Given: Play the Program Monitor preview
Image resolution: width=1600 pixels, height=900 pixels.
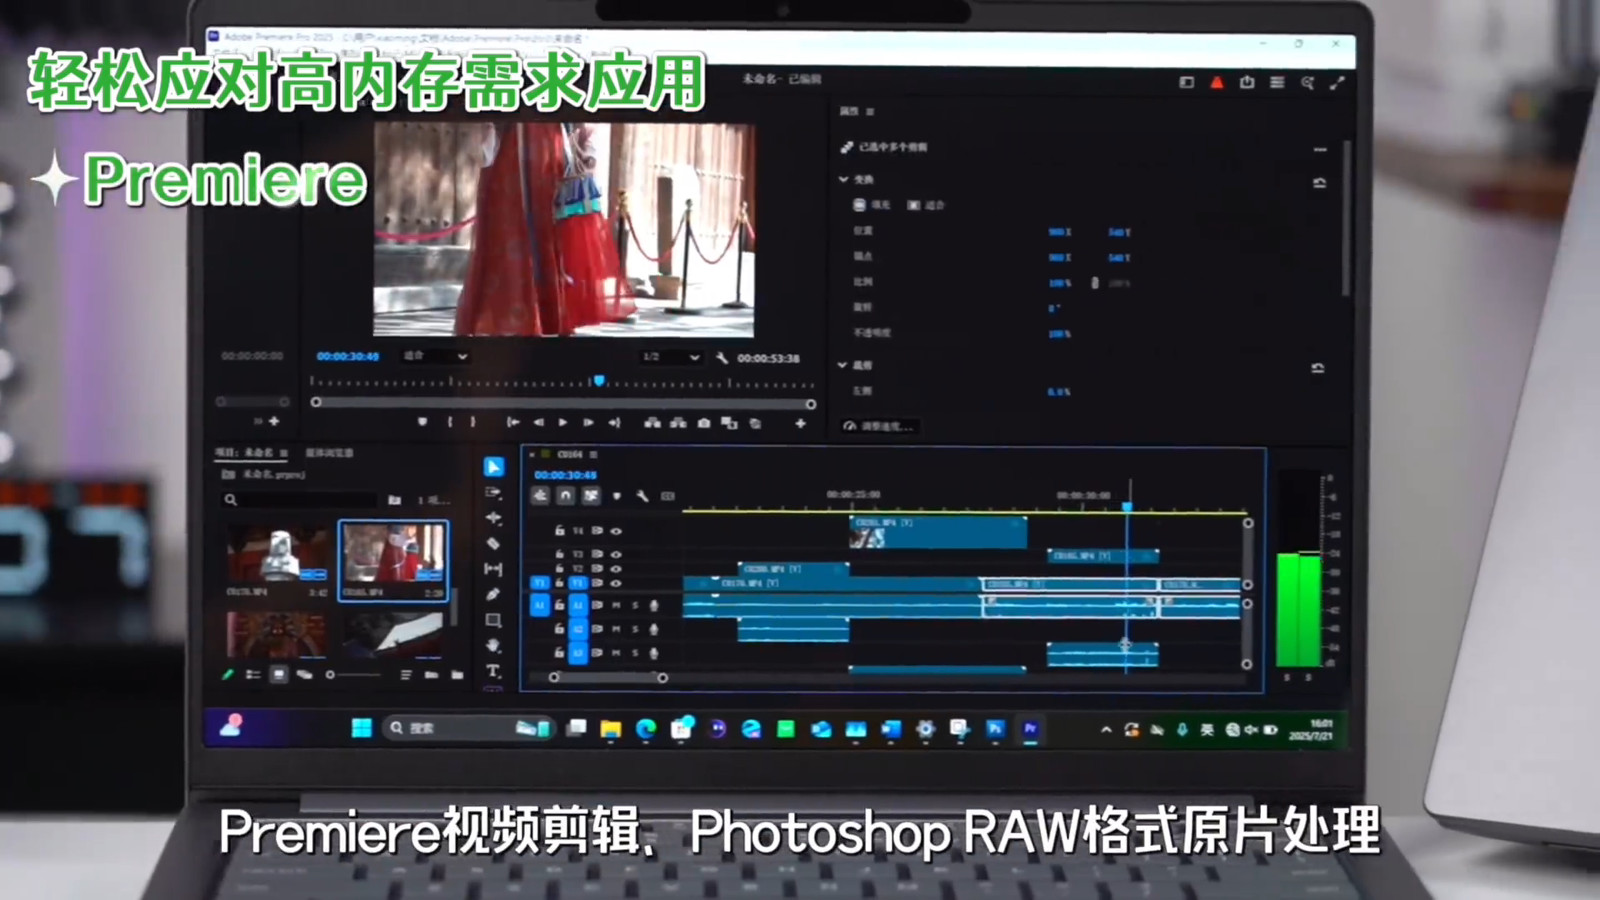Looking at the screenshot, I should click(x=563, y=422).
